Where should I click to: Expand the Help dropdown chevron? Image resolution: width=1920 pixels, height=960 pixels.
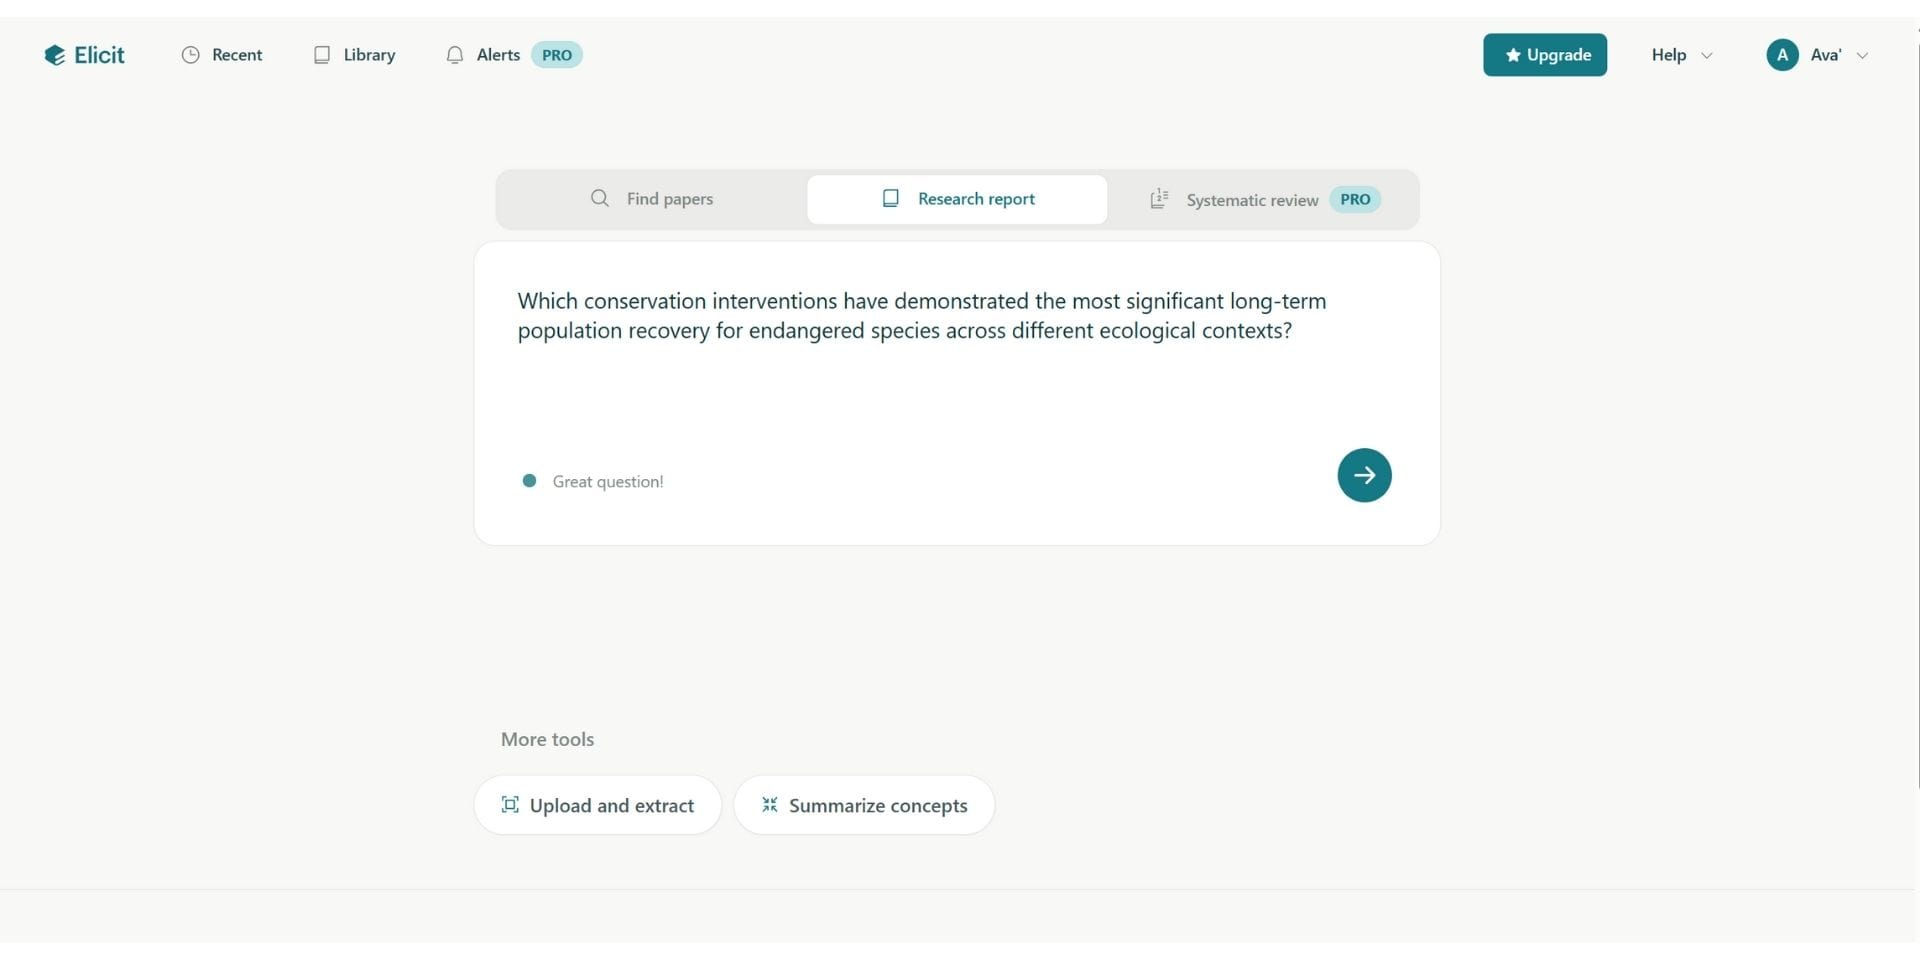coord(1707,56)
